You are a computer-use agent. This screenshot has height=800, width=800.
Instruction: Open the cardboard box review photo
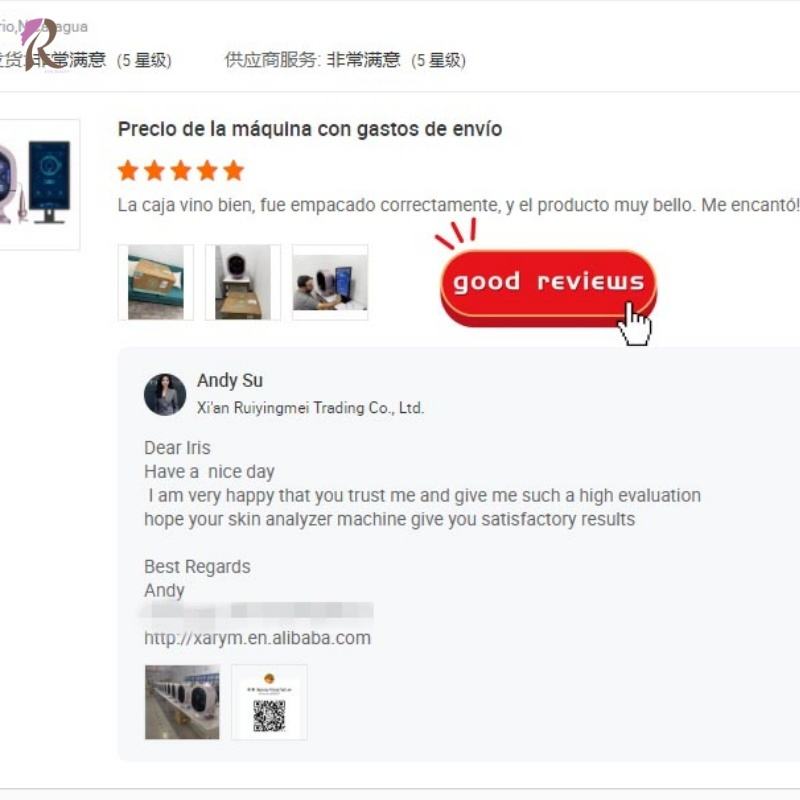[156, 282]
